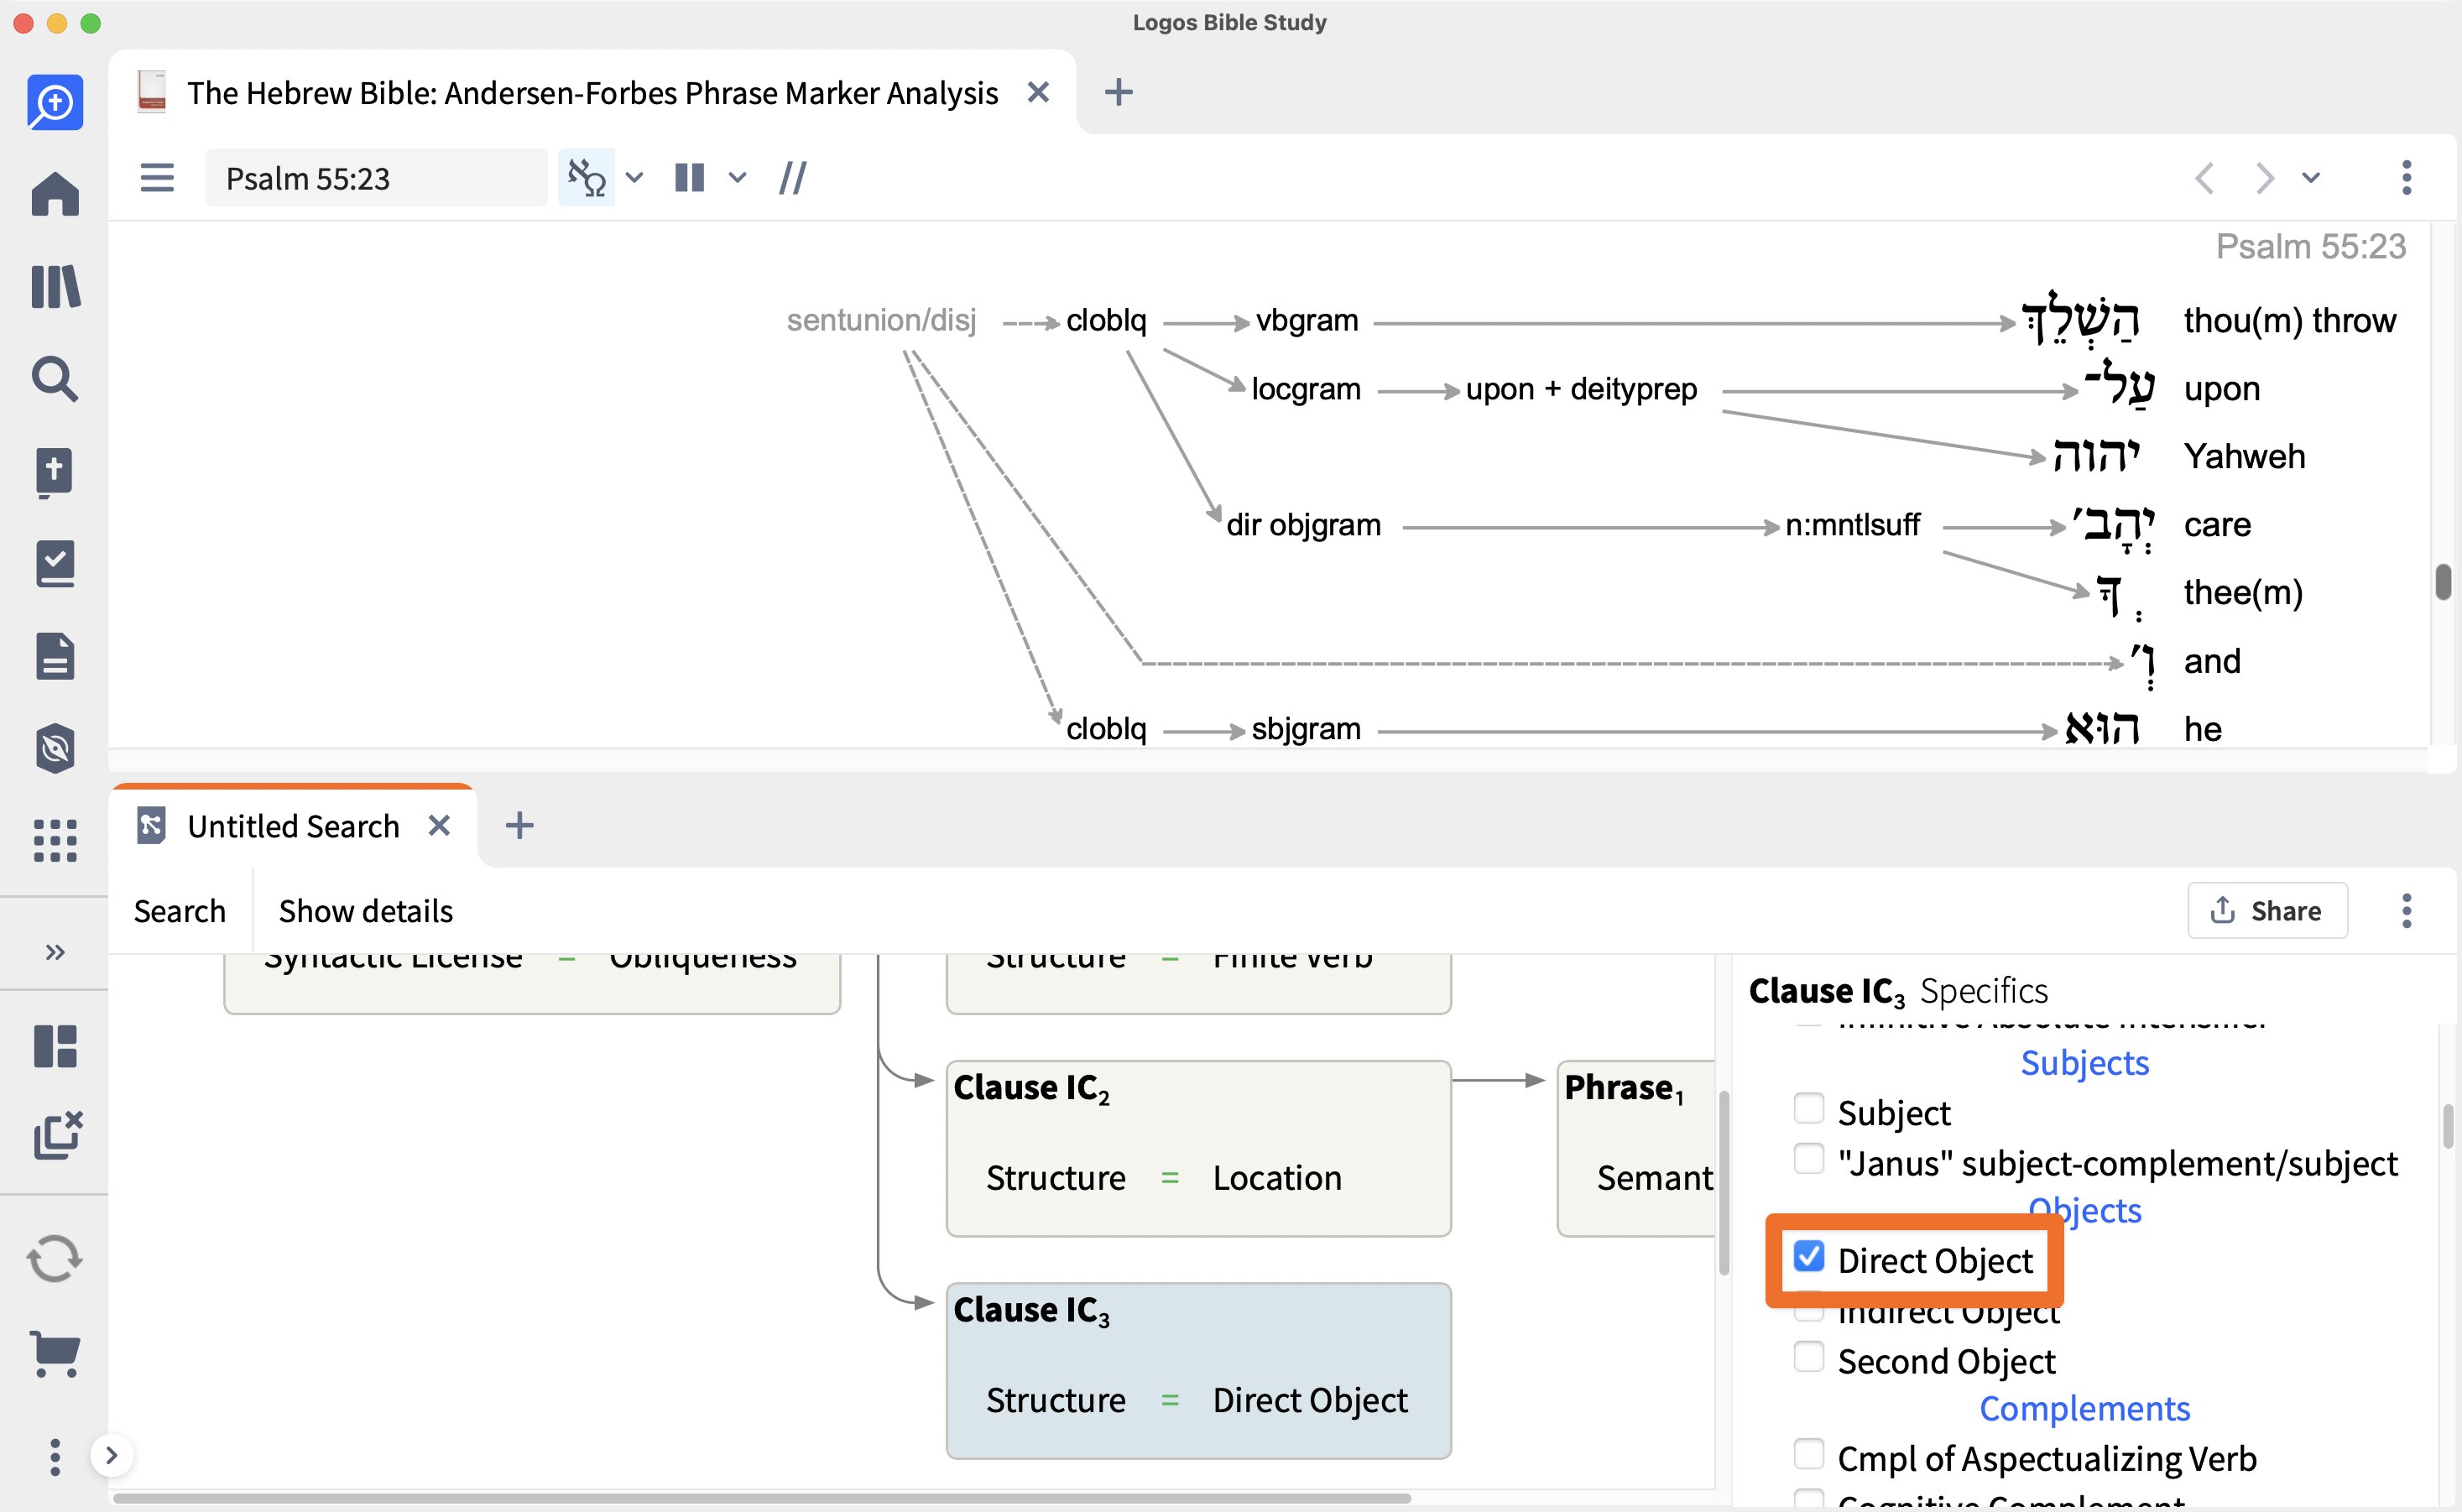The width and height of the screenshot is (2462, 1512).
Task: Toggle the interlinear display icon
Action: coord(586,178)
